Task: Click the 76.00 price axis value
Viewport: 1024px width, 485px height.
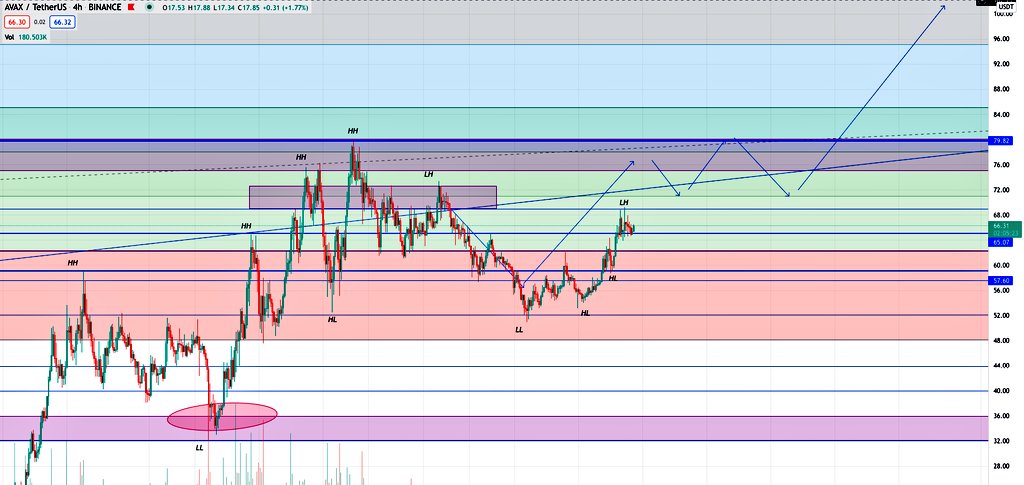Action: click(1002, 165)
